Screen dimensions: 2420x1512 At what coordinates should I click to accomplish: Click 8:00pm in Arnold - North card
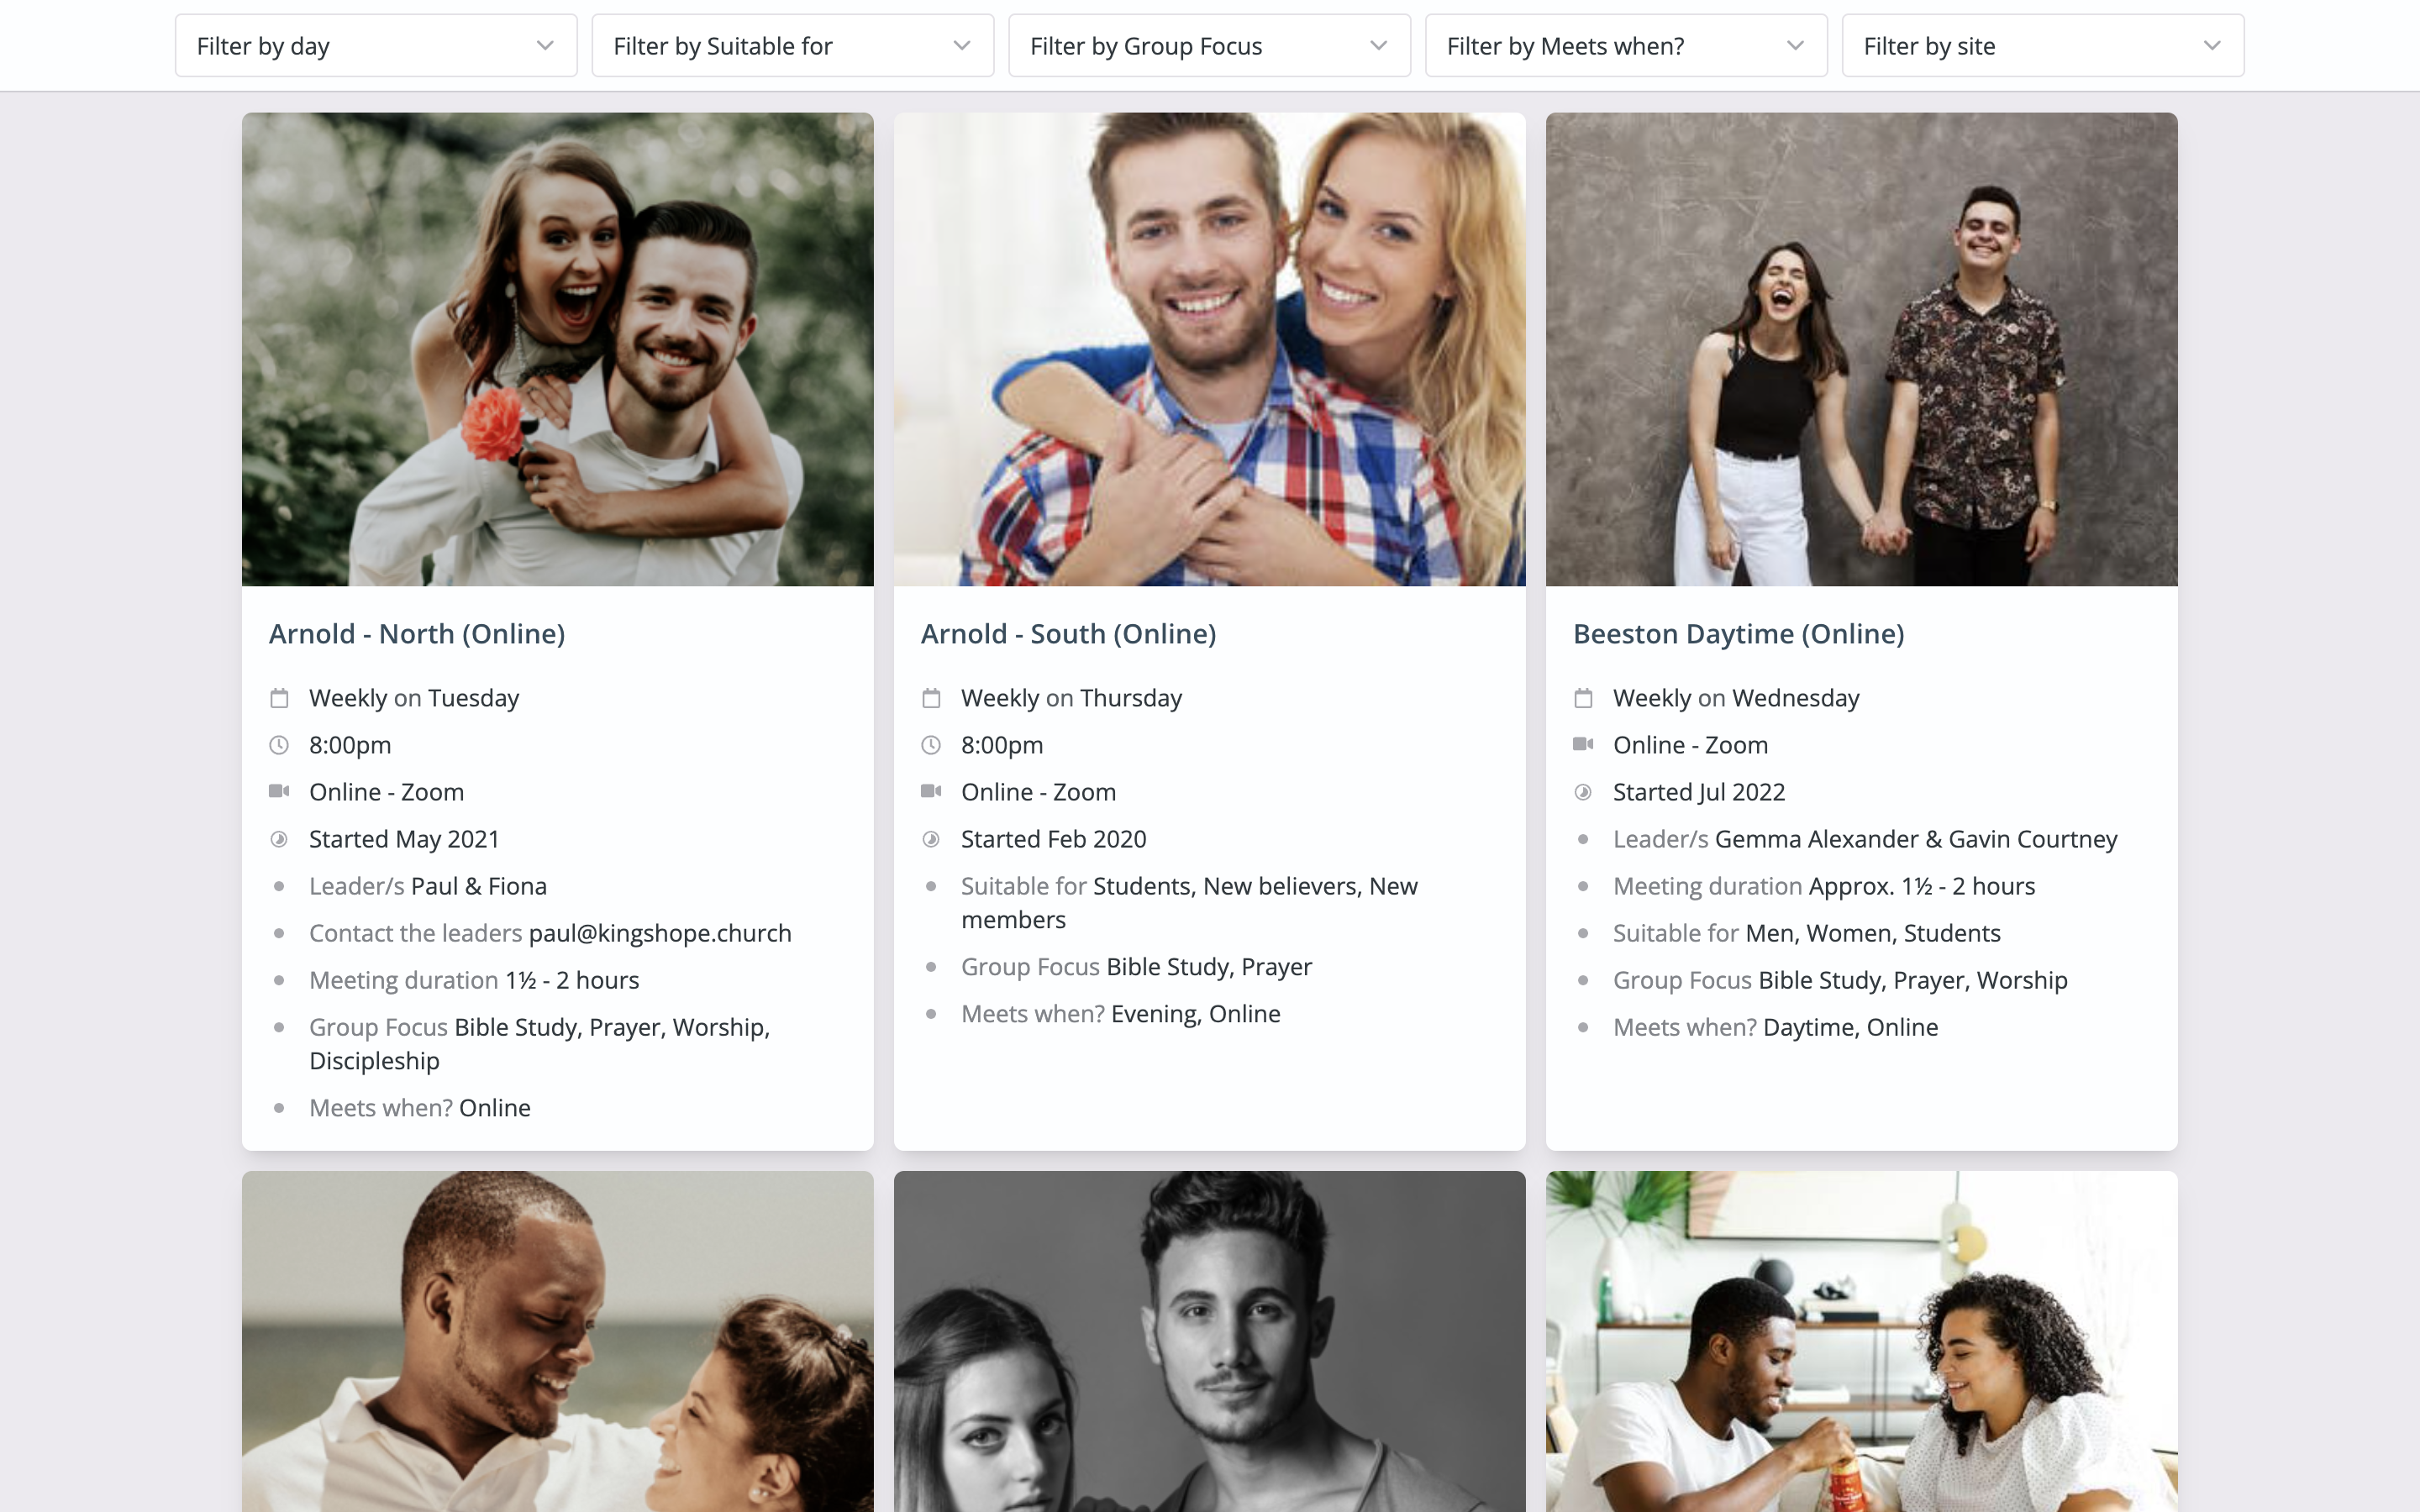pos(350,745)
